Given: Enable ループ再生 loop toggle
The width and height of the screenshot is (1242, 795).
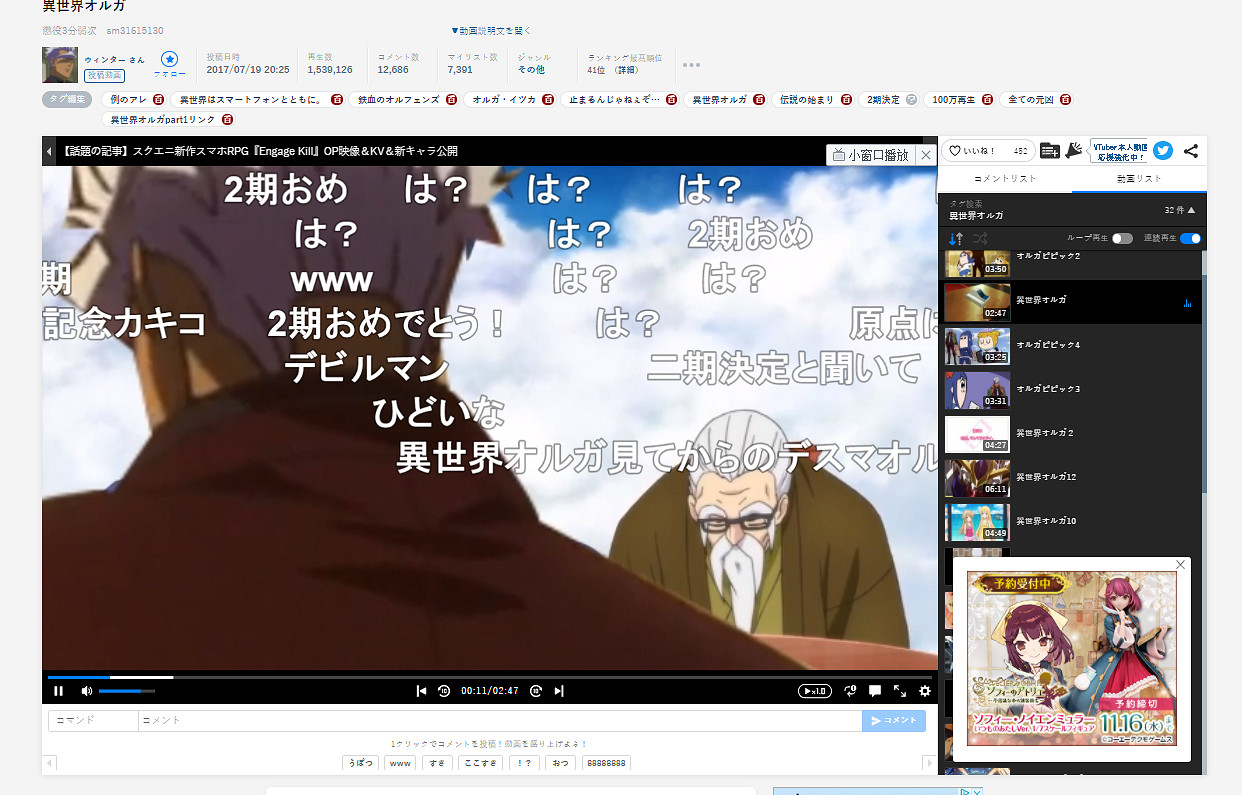Looking at the screenshot, I should click(1122, 238).
